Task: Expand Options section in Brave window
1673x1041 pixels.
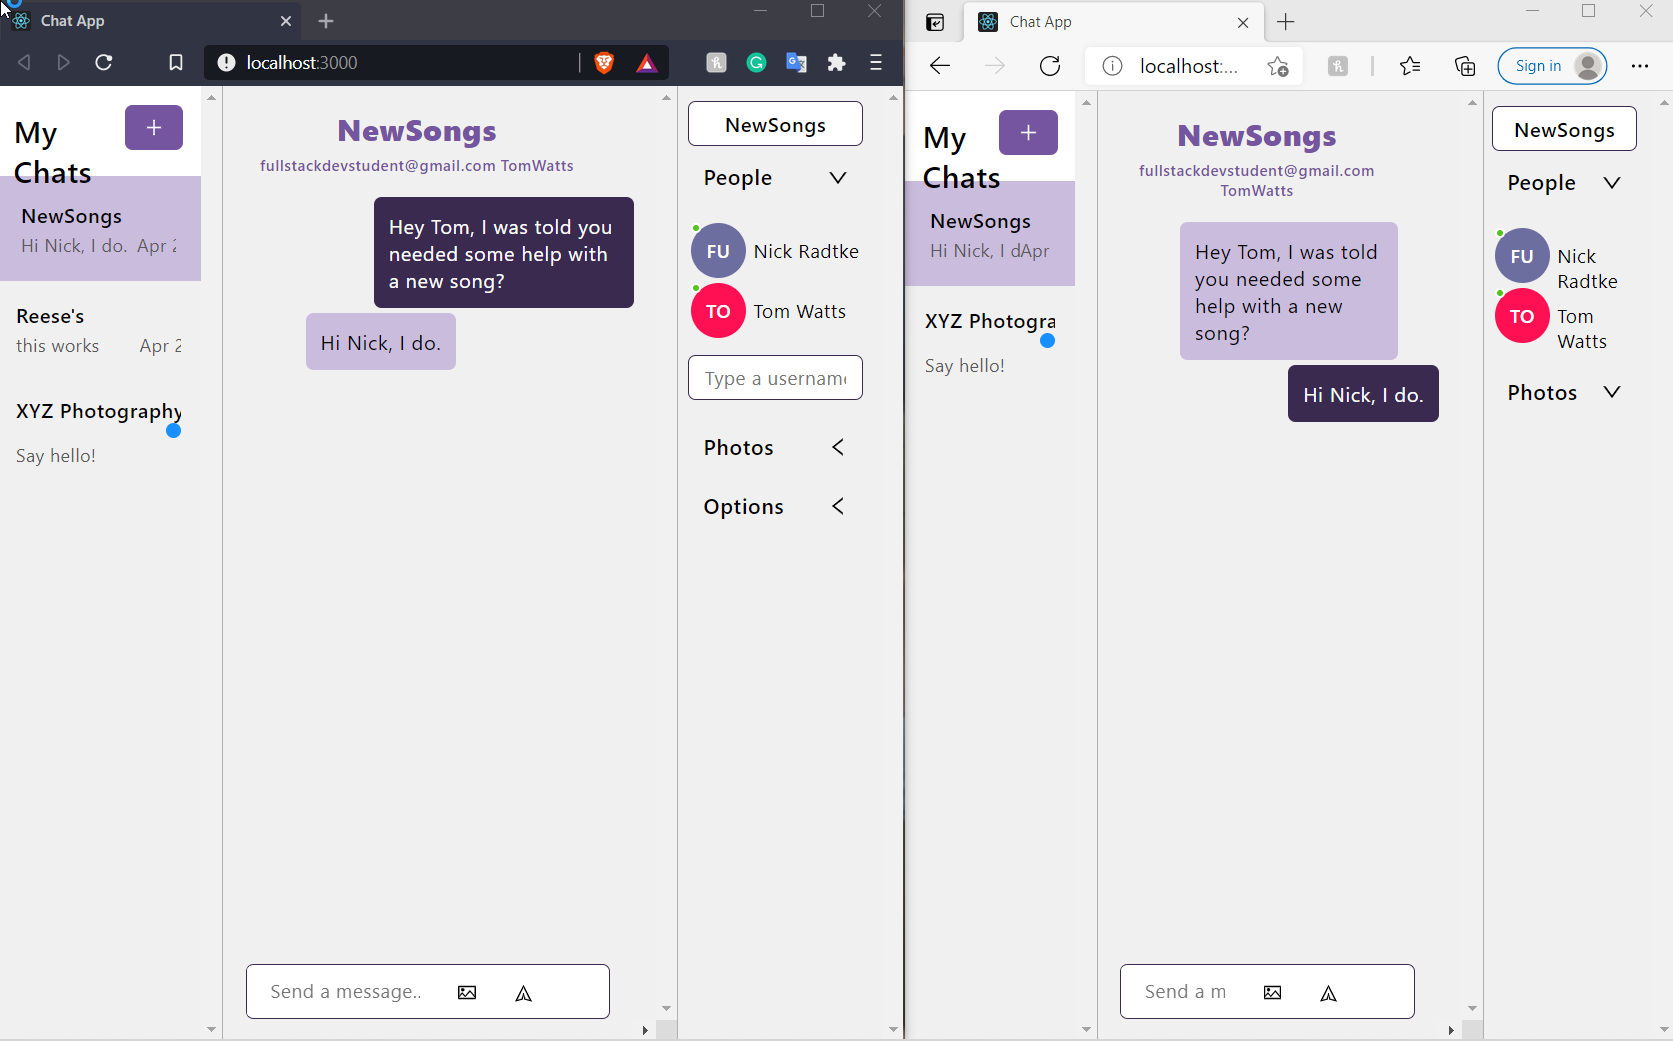Action: pyautogui.click(x=838, y=506)
